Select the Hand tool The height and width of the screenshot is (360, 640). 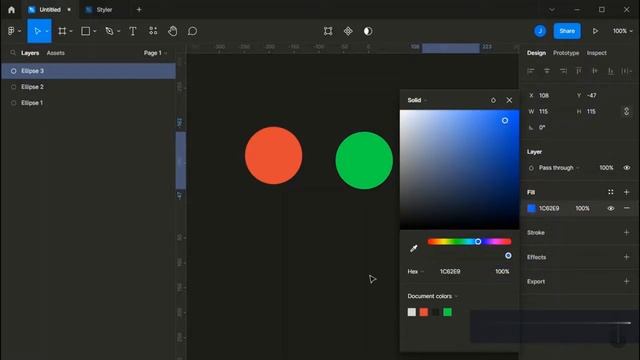click(x=173, y=31)
